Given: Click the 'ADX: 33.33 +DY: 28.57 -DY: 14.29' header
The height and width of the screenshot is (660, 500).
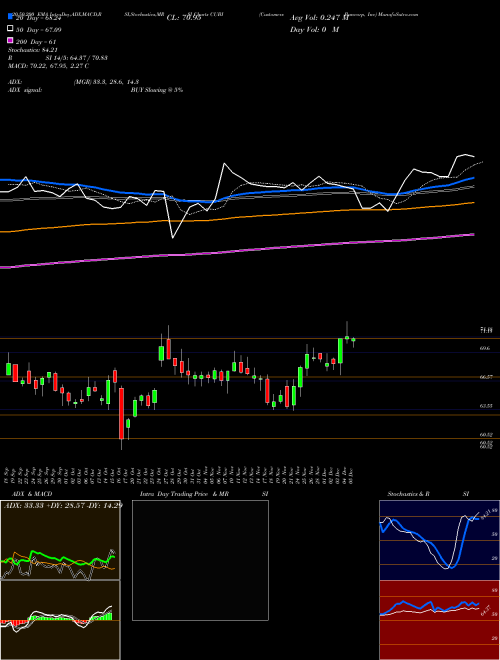Looking at the screenshot, I should (x=63, y=505).
